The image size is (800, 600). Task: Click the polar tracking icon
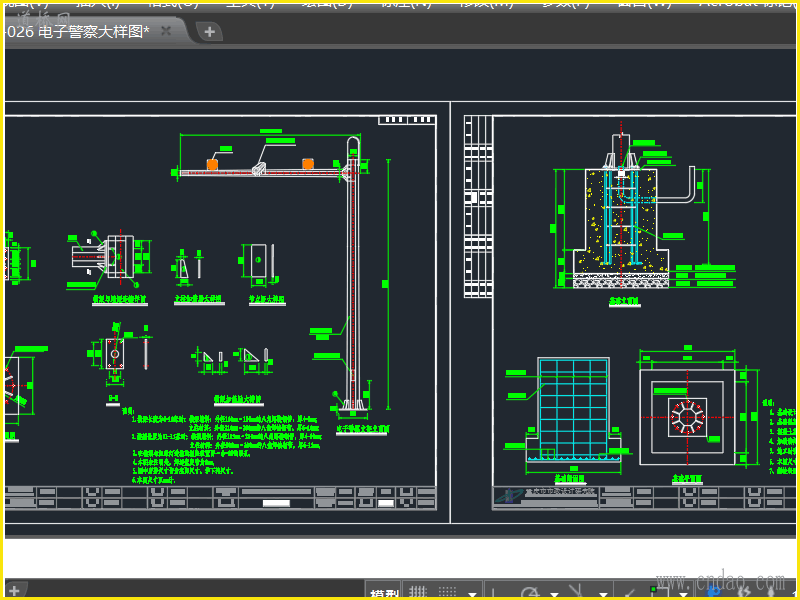click(x=529, y=593)
